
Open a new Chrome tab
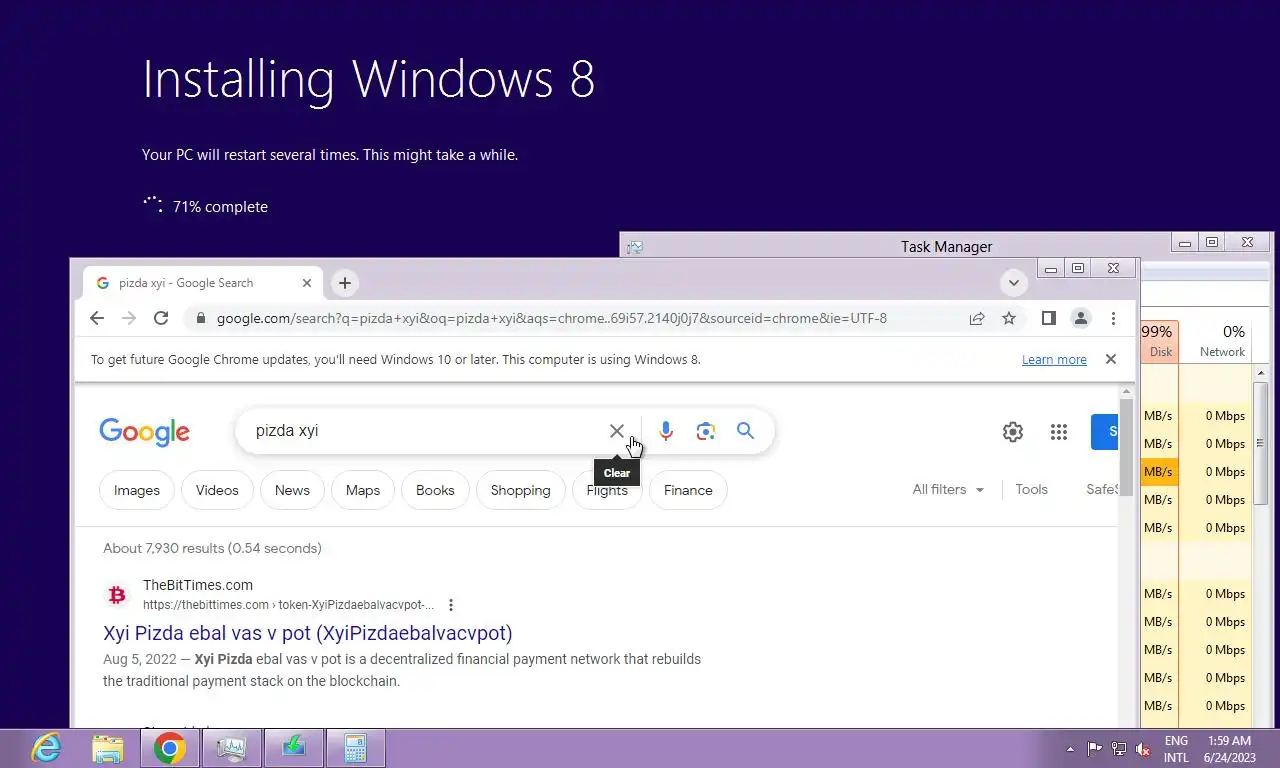click(345, 283)
